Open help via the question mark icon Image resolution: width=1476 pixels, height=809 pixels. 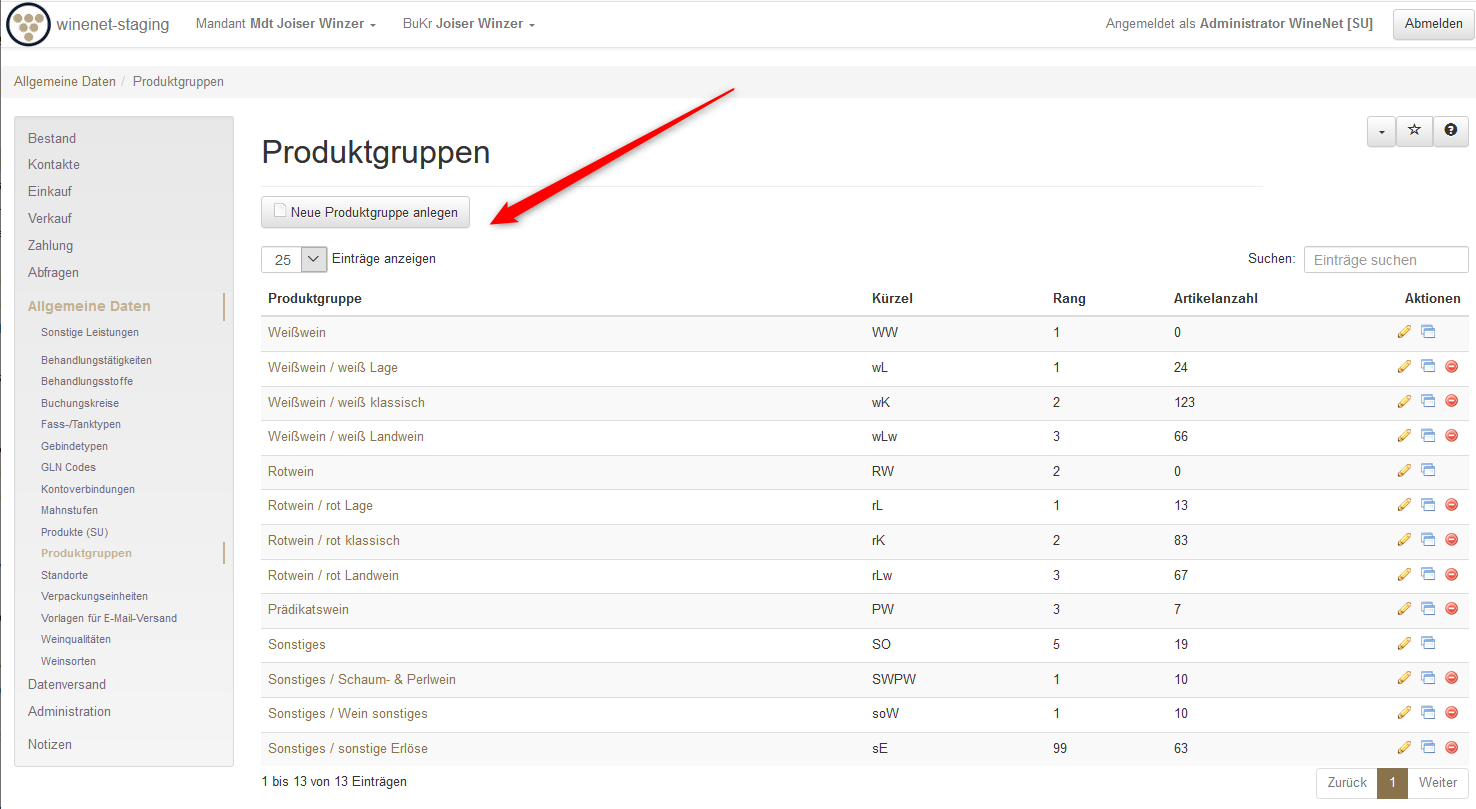[1450, 131]
